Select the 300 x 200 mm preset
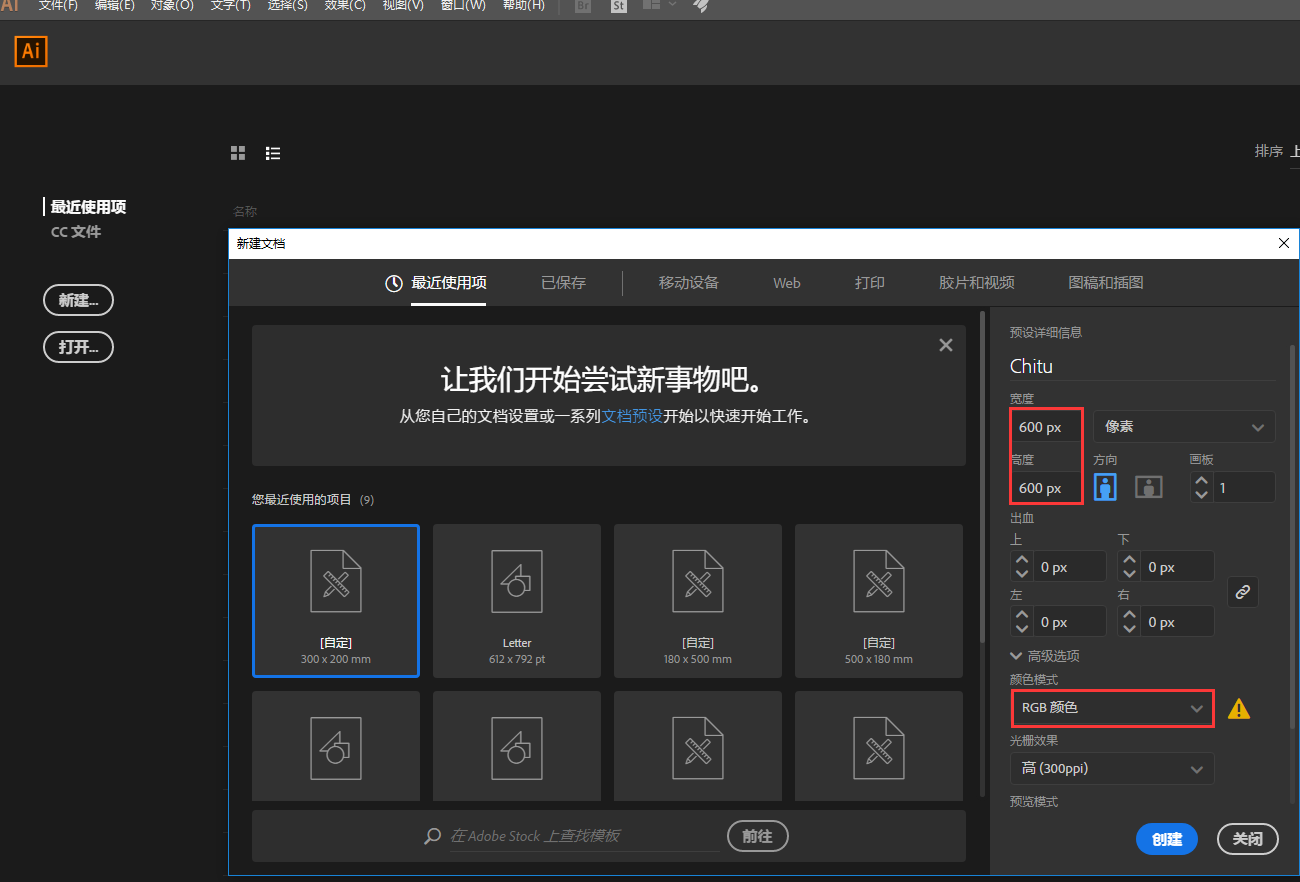1300x882 pixels. pyautogui.click(x=336, y=601)
